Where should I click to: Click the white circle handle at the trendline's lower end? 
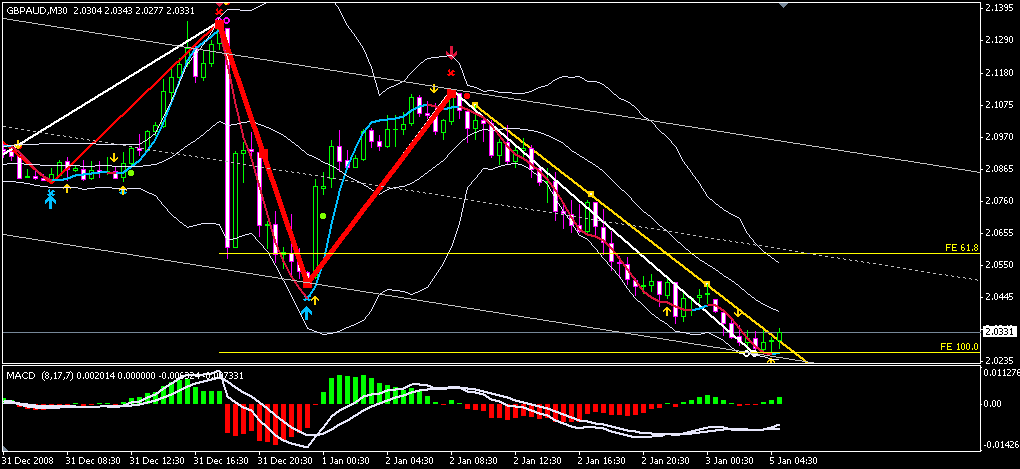tap(749, 354)
